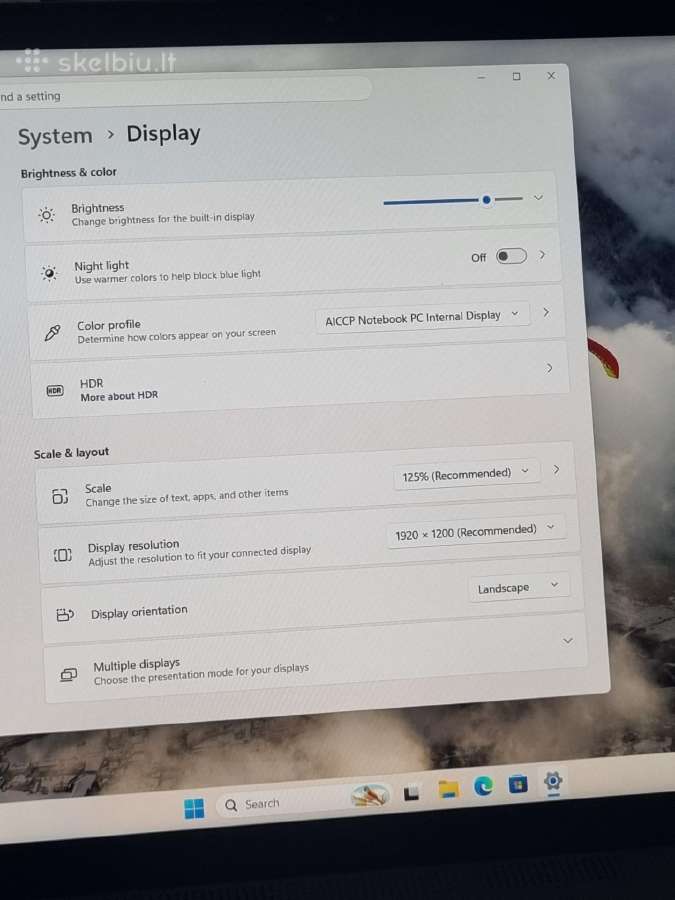675x900 pixels.
Task: Click the HDR badge icon
Action: tap(55, 391)
